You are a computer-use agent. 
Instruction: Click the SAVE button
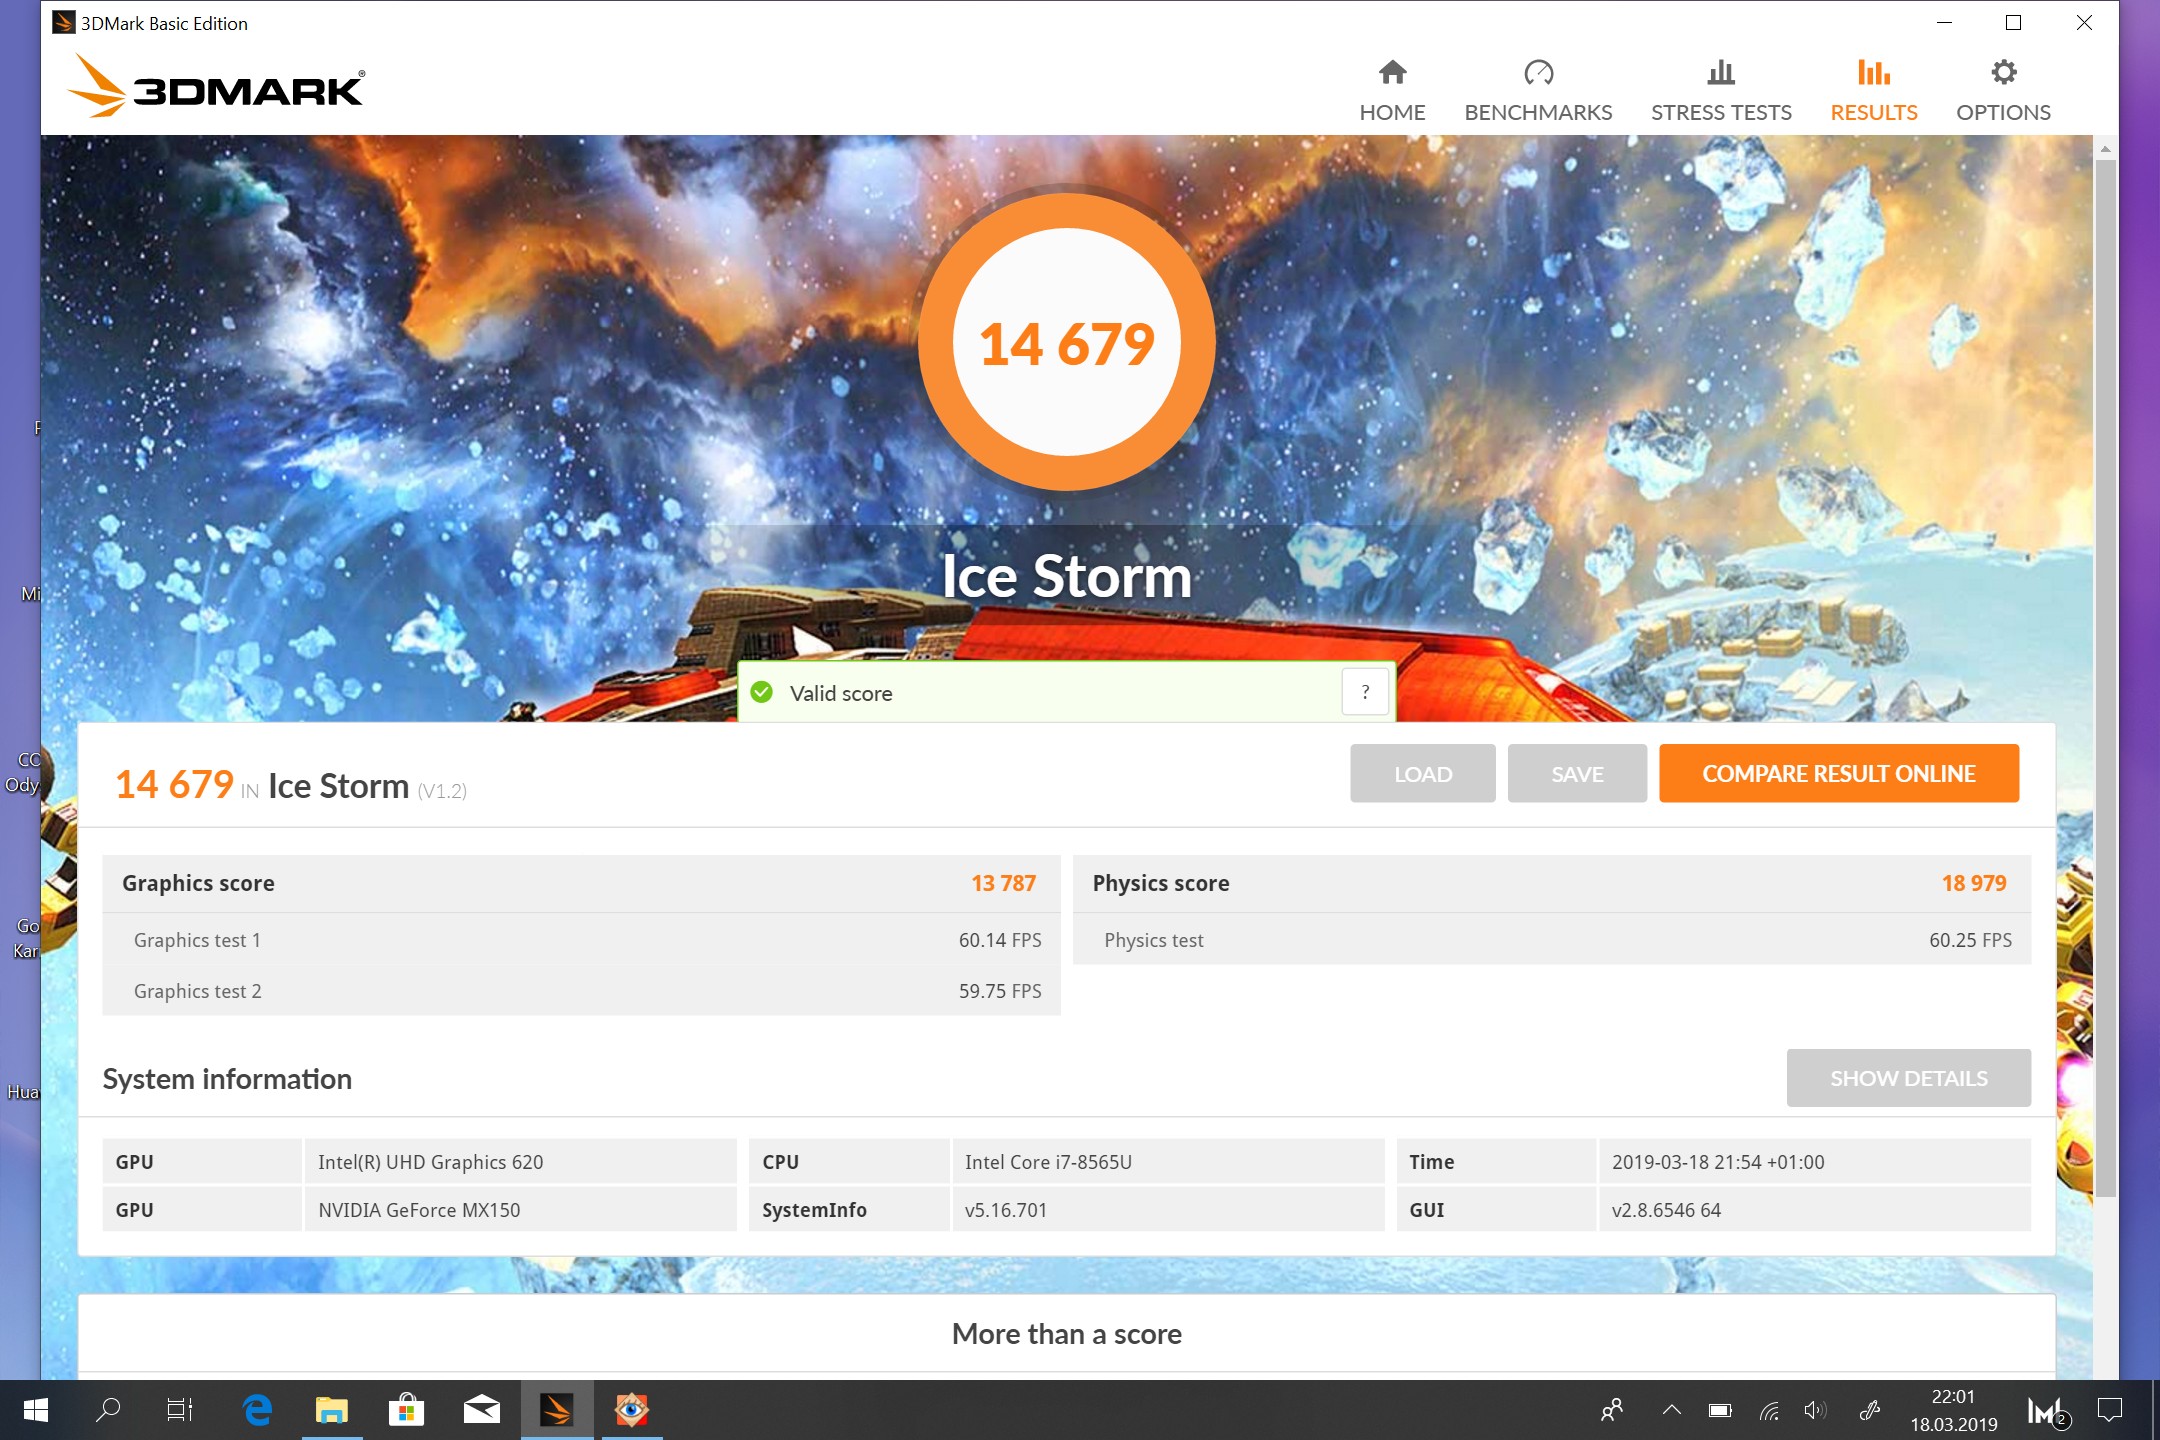(1577, 773)
